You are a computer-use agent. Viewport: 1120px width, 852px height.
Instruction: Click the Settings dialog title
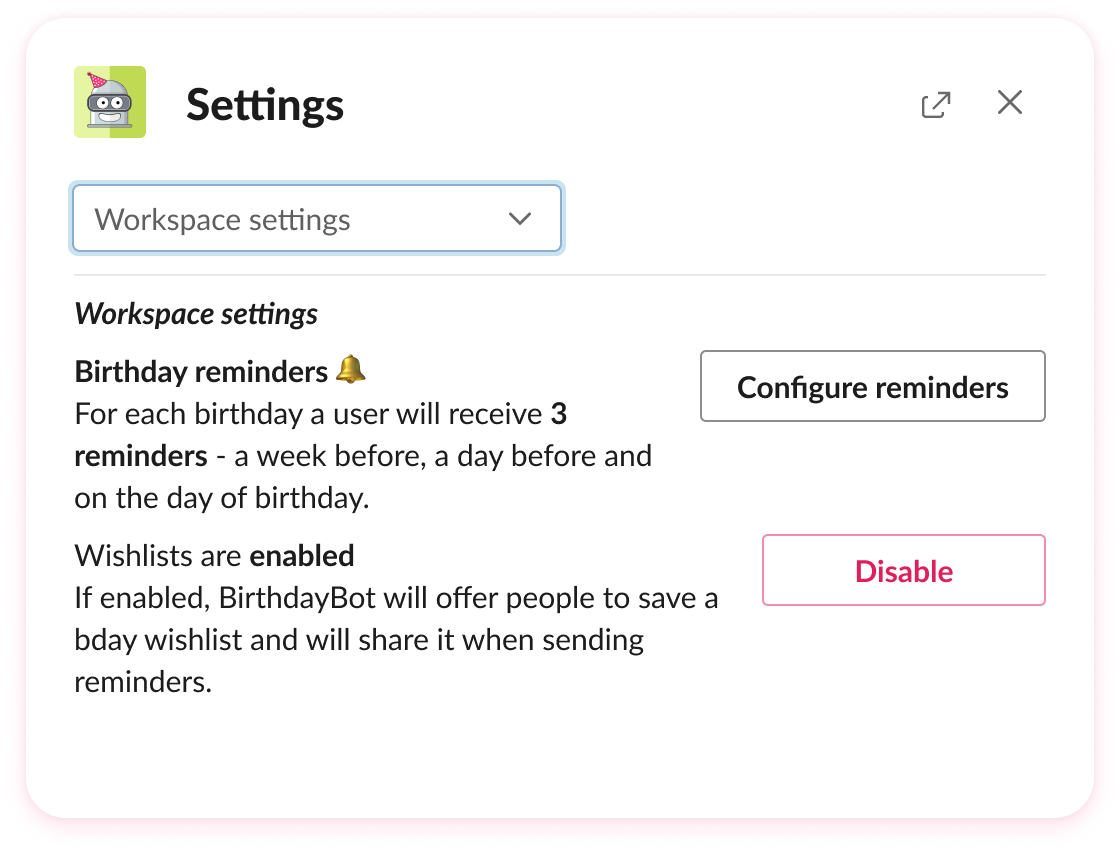click(264, 105)
